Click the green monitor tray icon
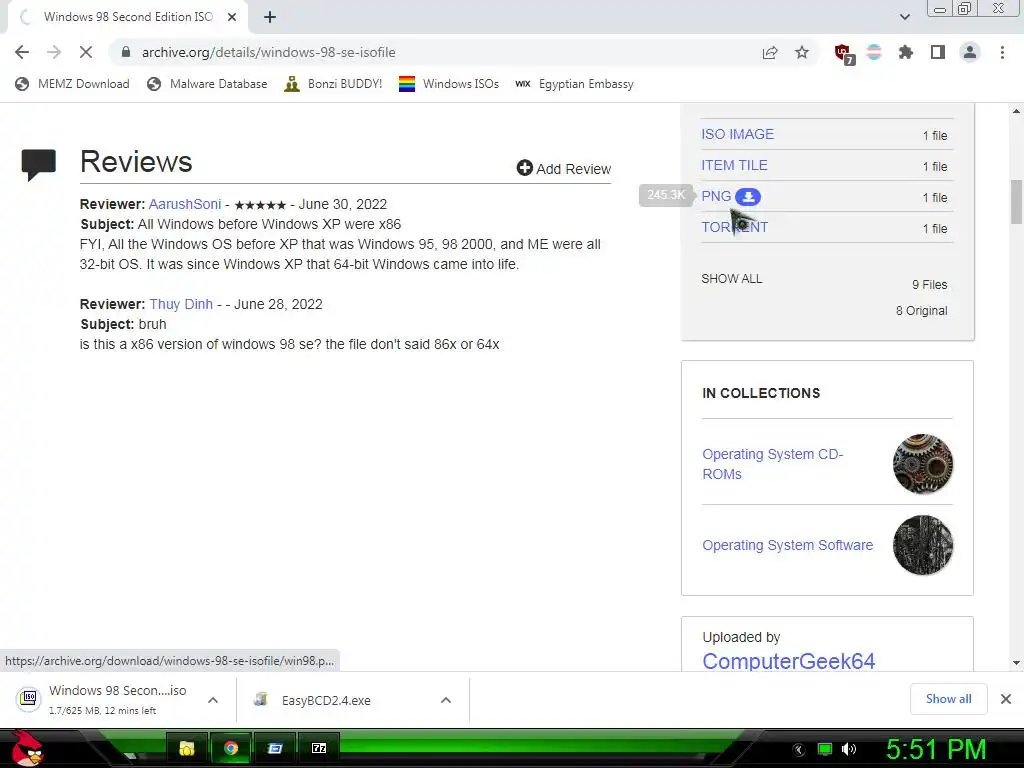1024x768 pixels. coord(825,749)
